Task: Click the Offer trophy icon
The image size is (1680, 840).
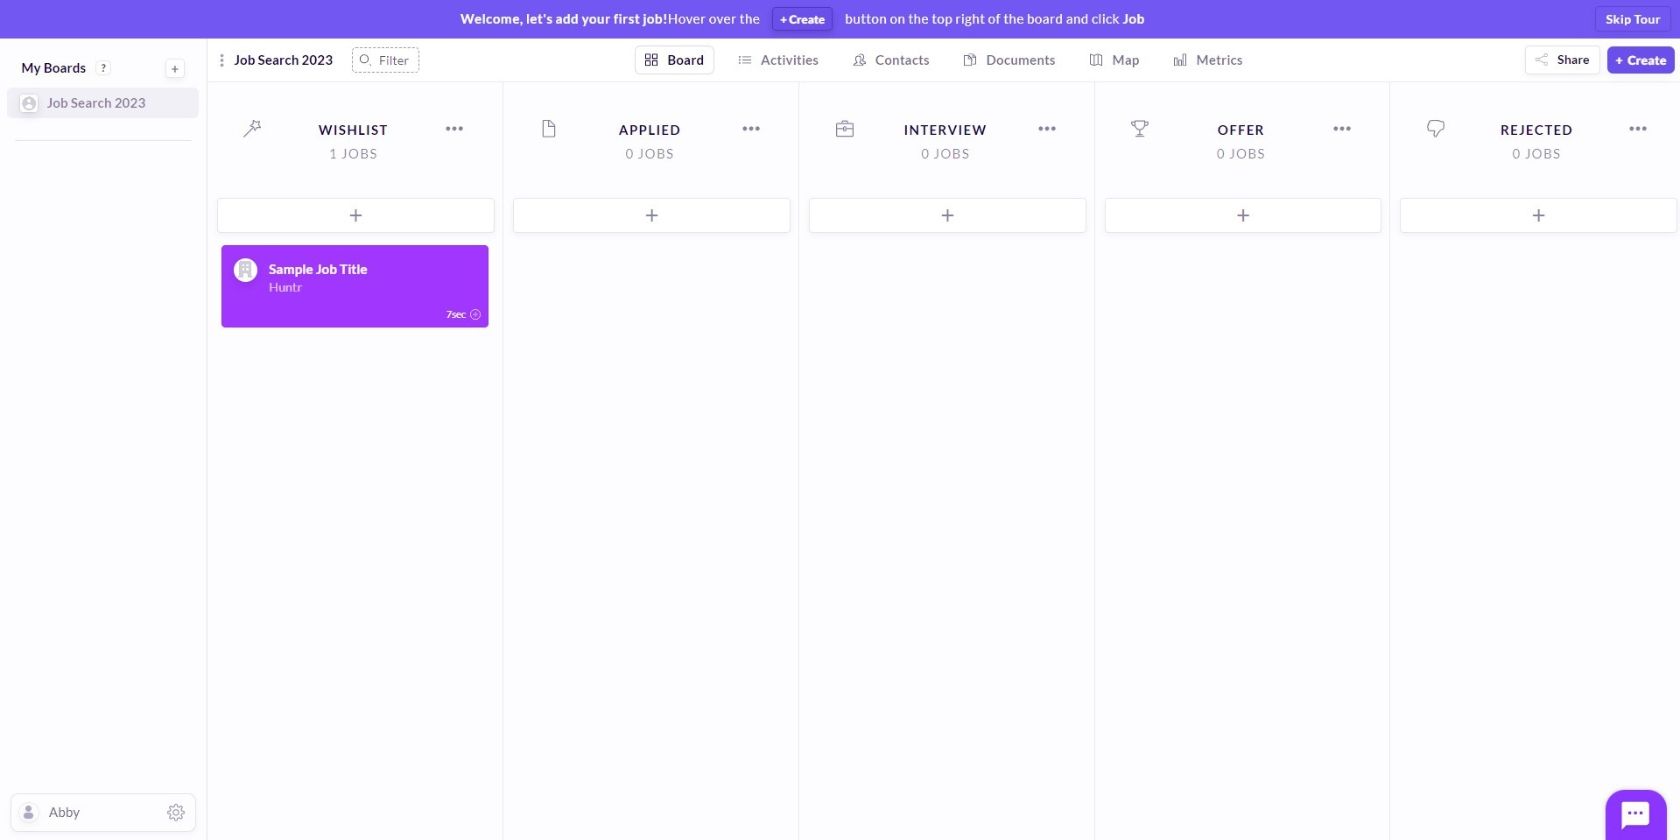Action: [x=1139, y=128]
